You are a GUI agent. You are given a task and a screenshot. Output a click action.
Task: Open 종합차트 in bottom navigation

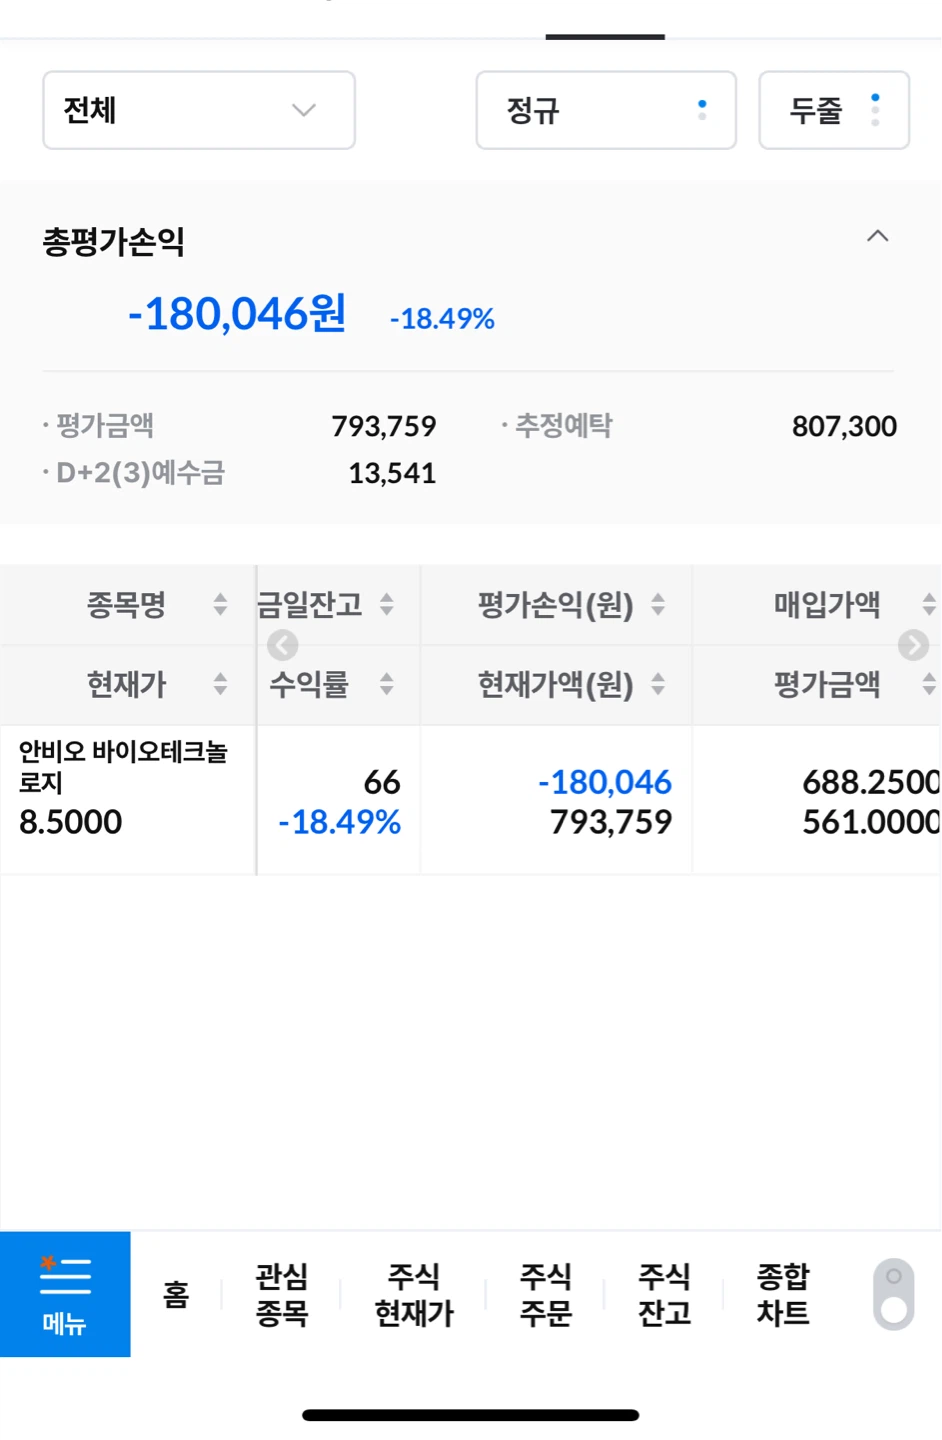tap(783, 1294)
